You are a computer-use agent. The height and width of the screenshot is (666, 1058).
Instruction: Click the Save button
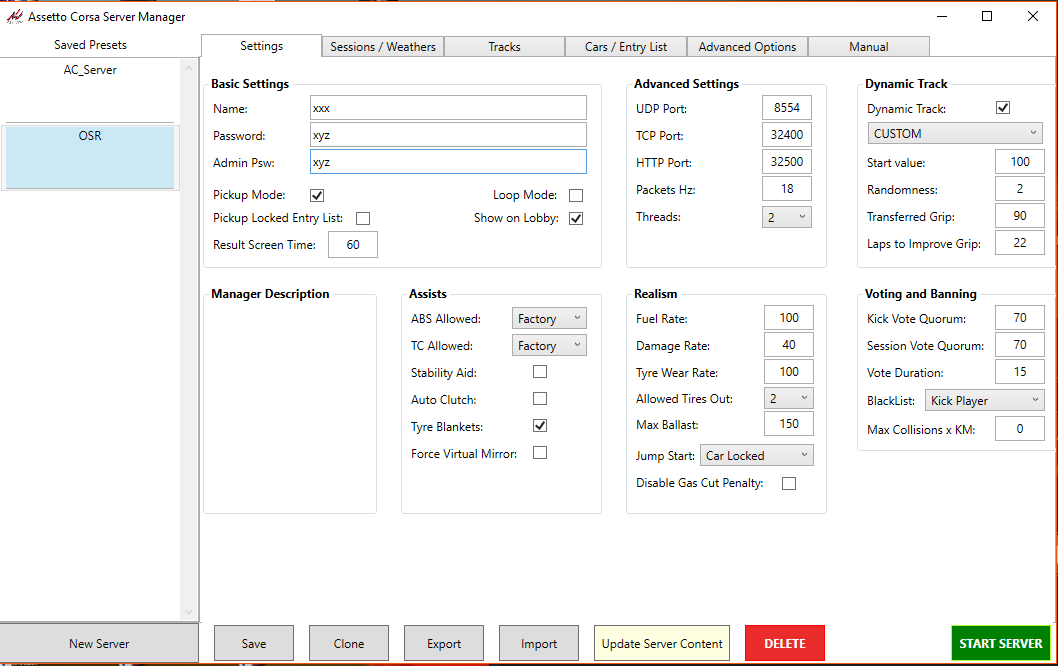[254, 644]
